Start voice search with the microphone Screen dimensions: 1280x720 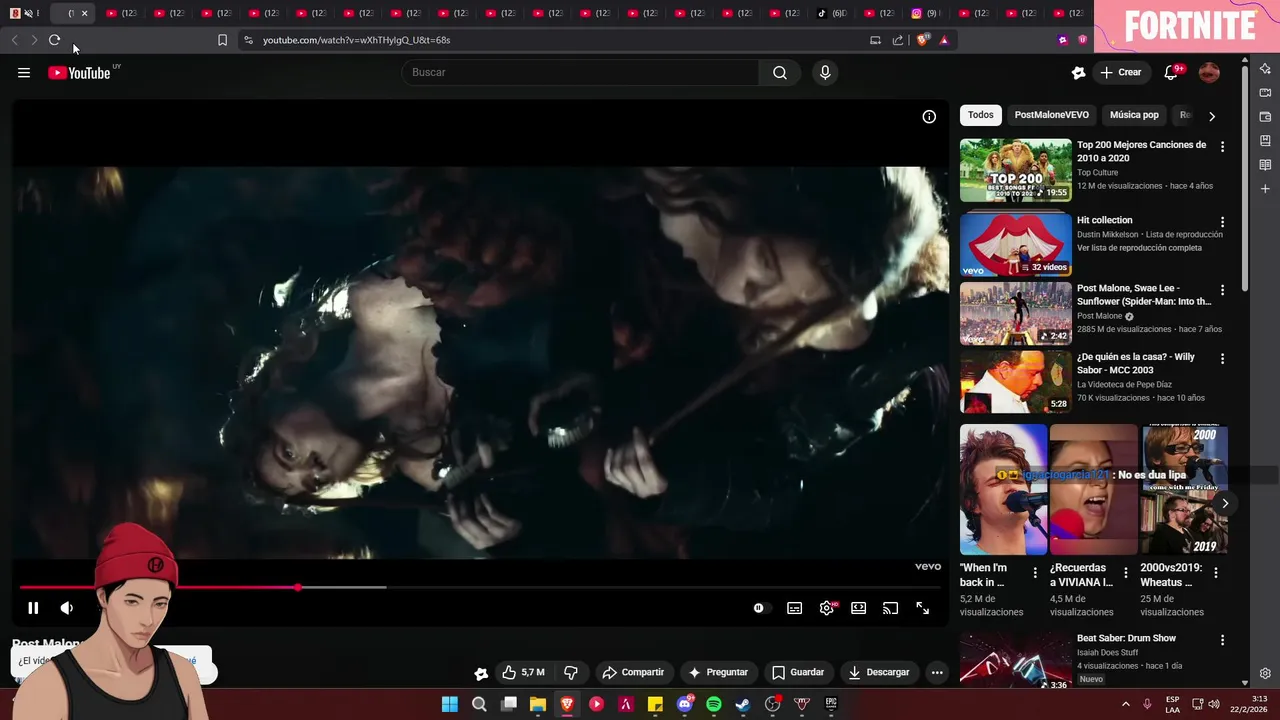(x=825, y=72)
